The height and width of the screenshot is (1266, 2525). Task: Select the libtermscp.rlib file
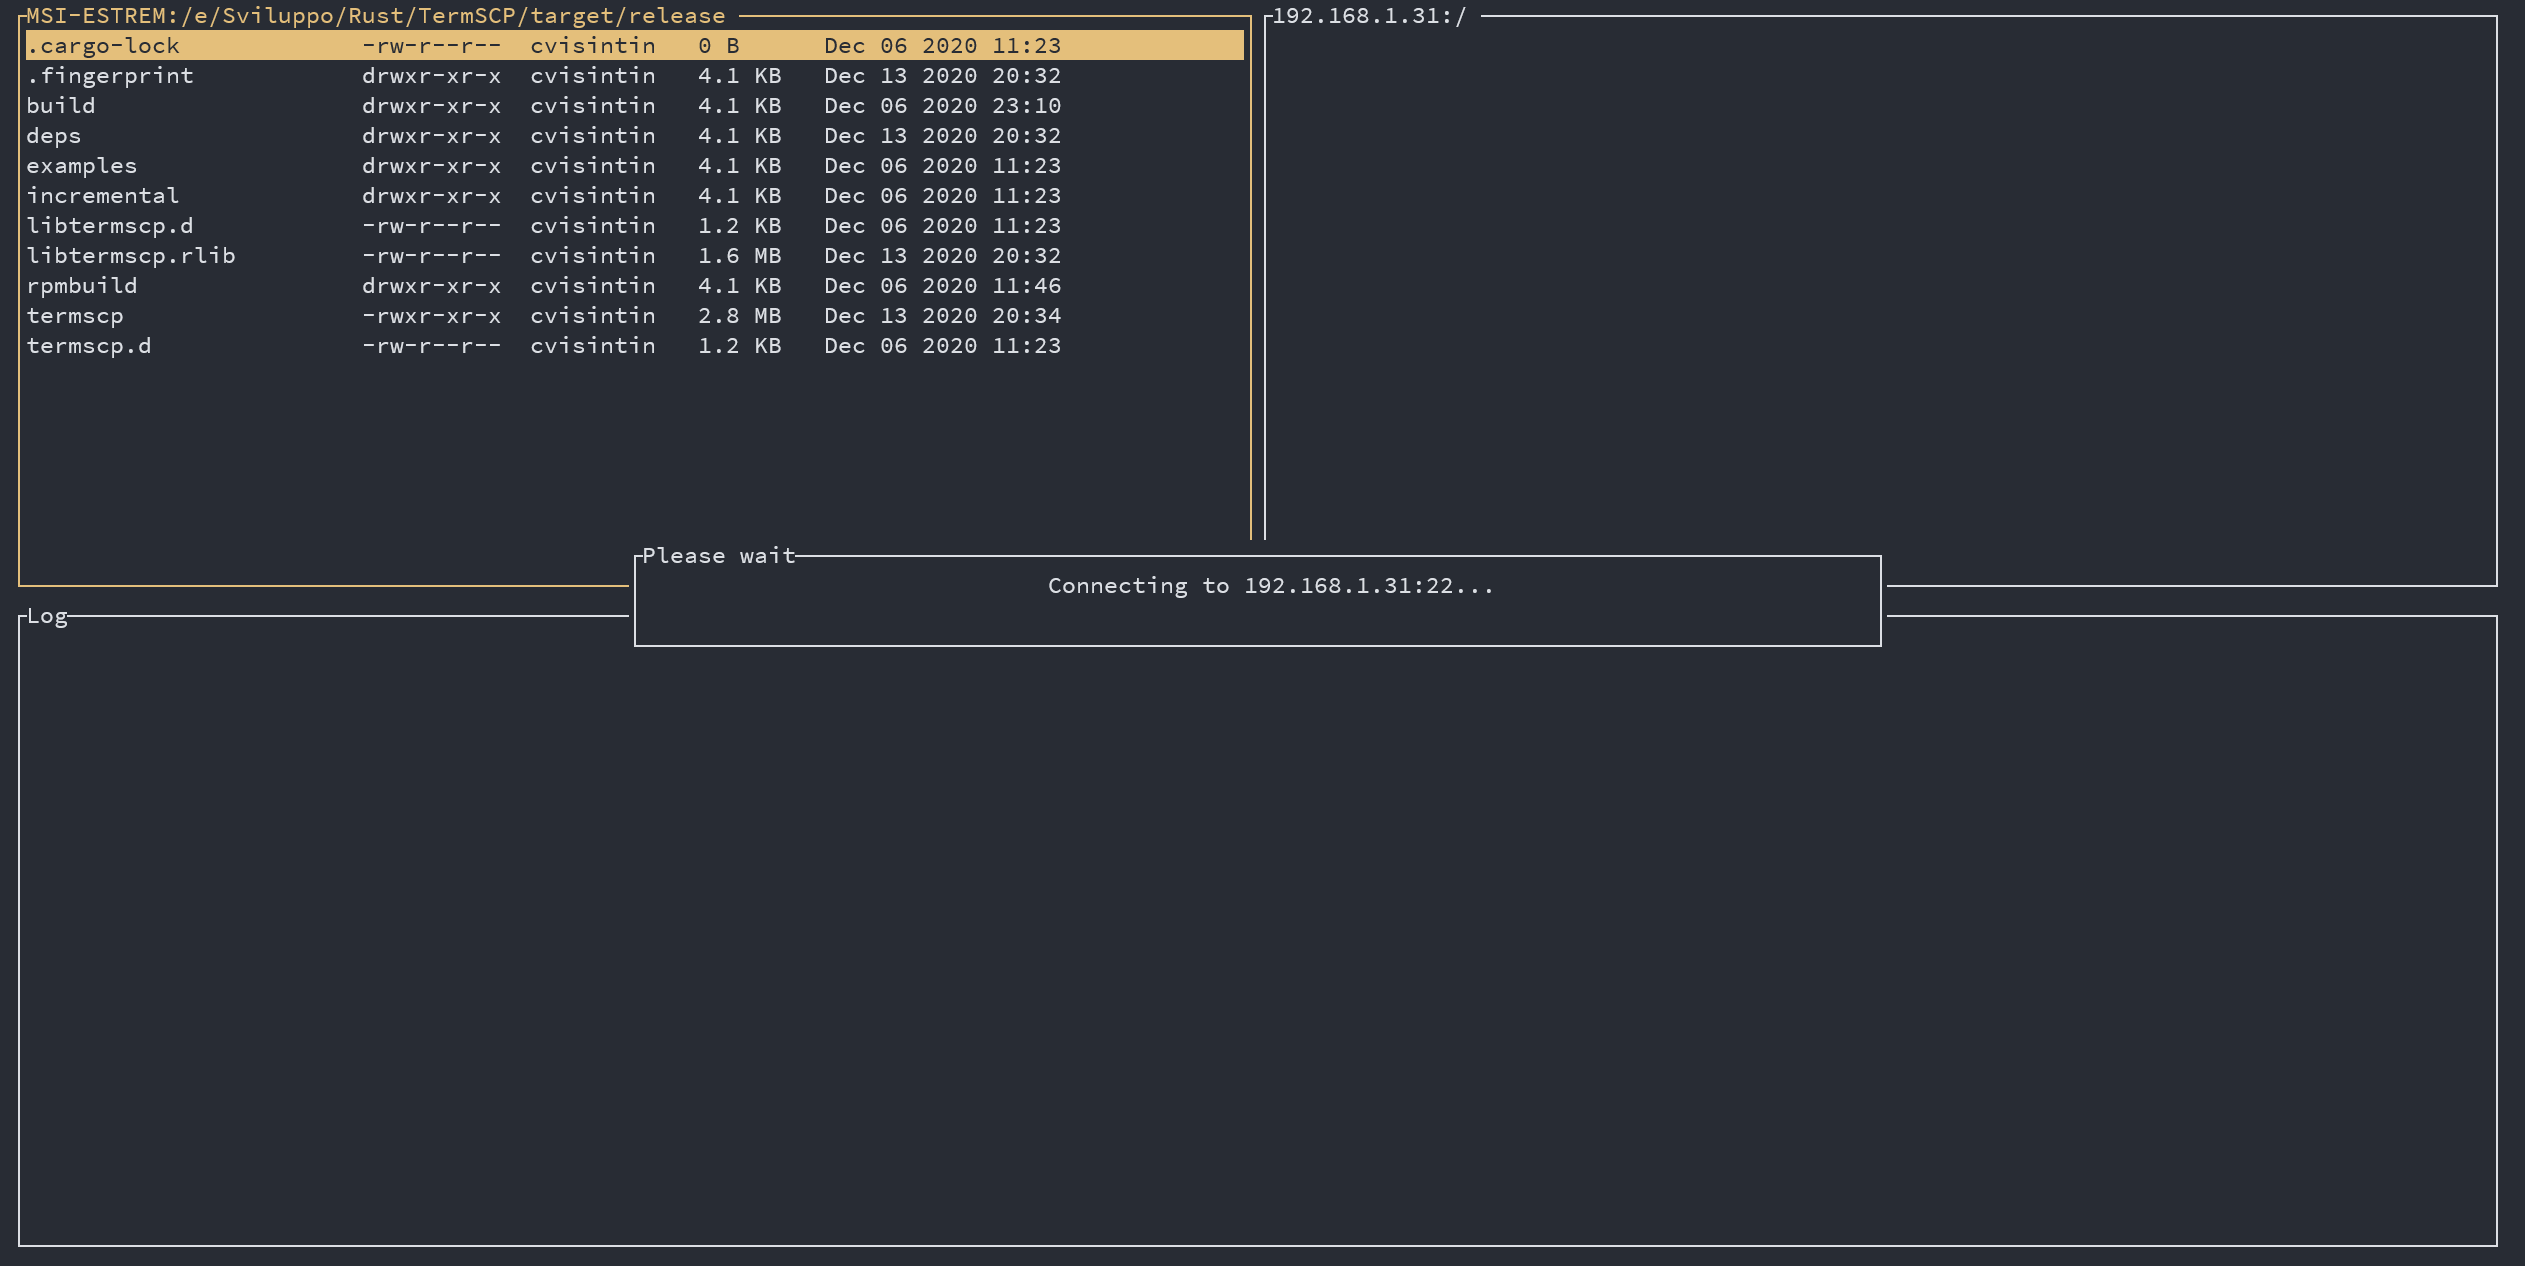tap(131, 256)
